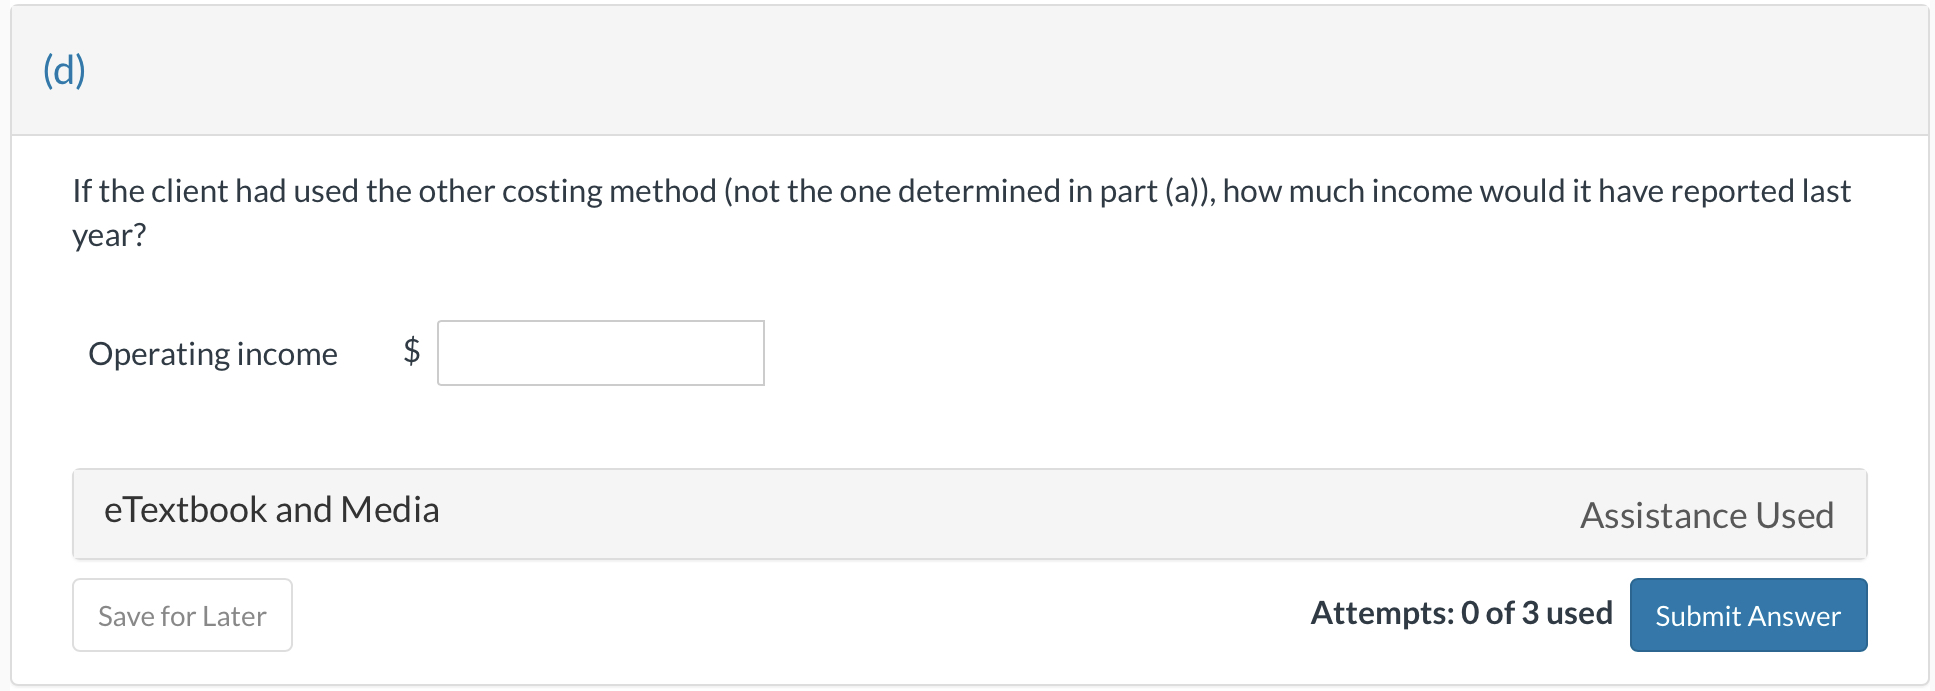
Task: Save the current answer for later
Action: tap(181, 615)
